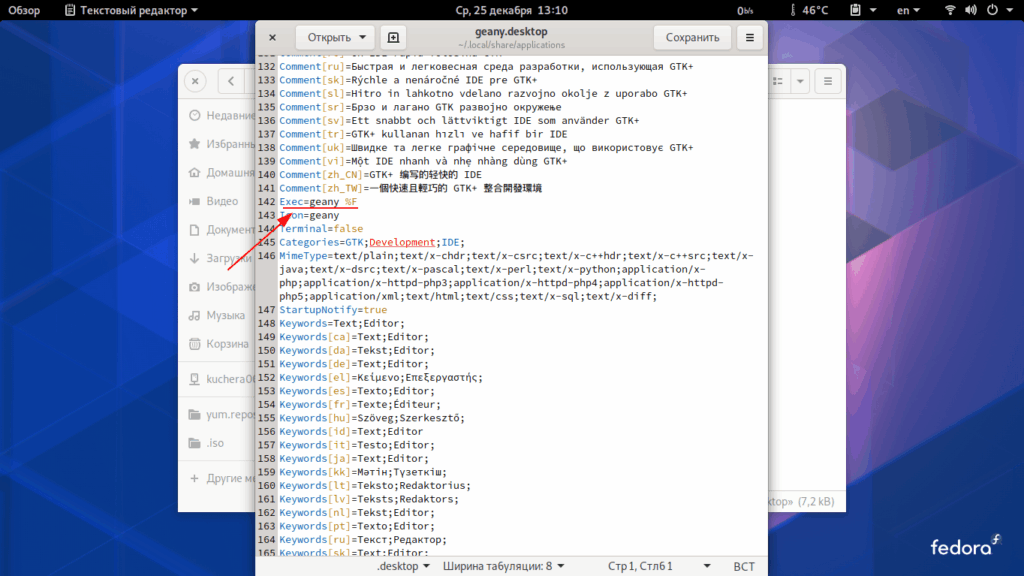Click the StartupNotify=true line

333,310
